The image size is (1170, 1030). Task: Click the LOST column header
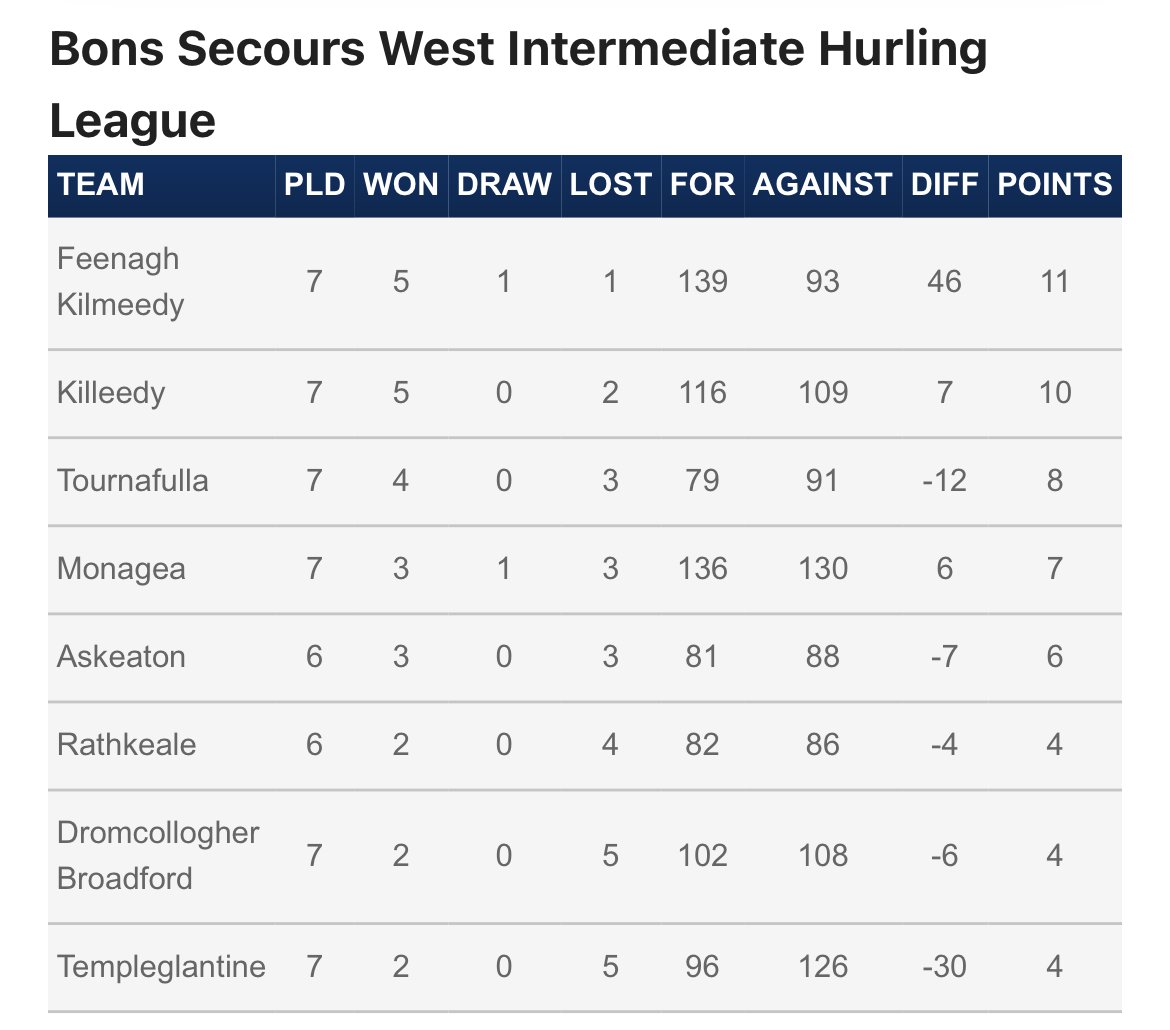(610, 185)
